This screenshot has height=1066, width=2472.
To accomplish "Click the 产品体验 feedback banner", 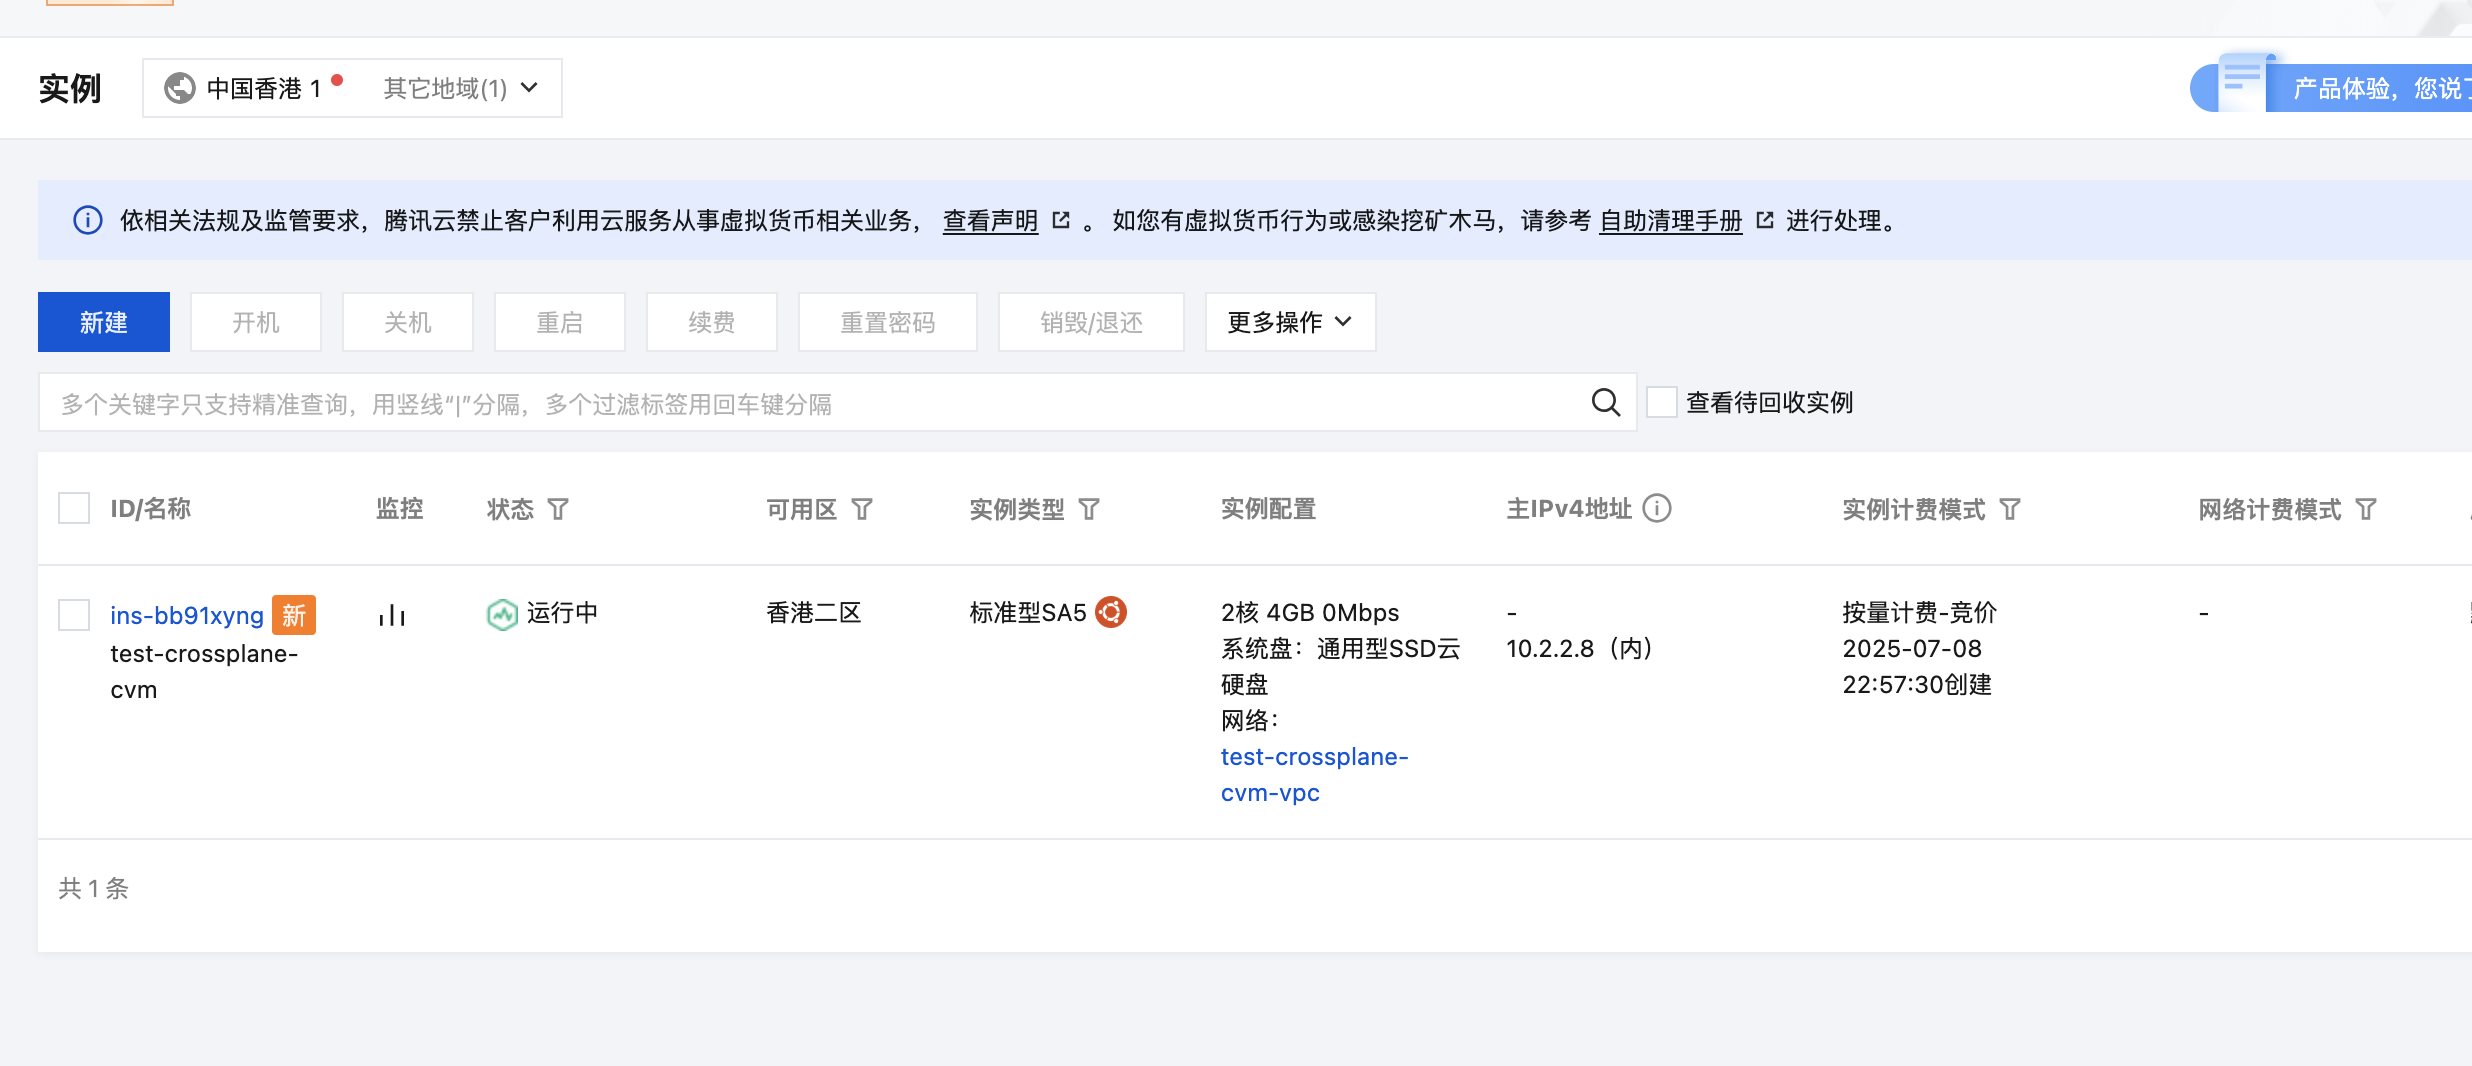I will 2330,88.
